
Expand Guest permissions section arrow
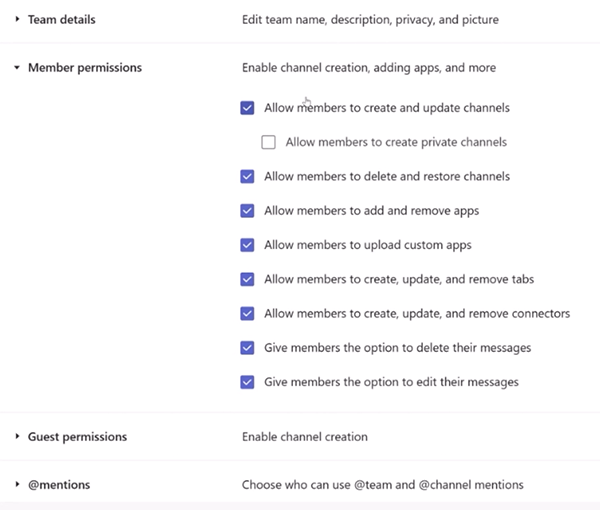click(x=17, y=436)
